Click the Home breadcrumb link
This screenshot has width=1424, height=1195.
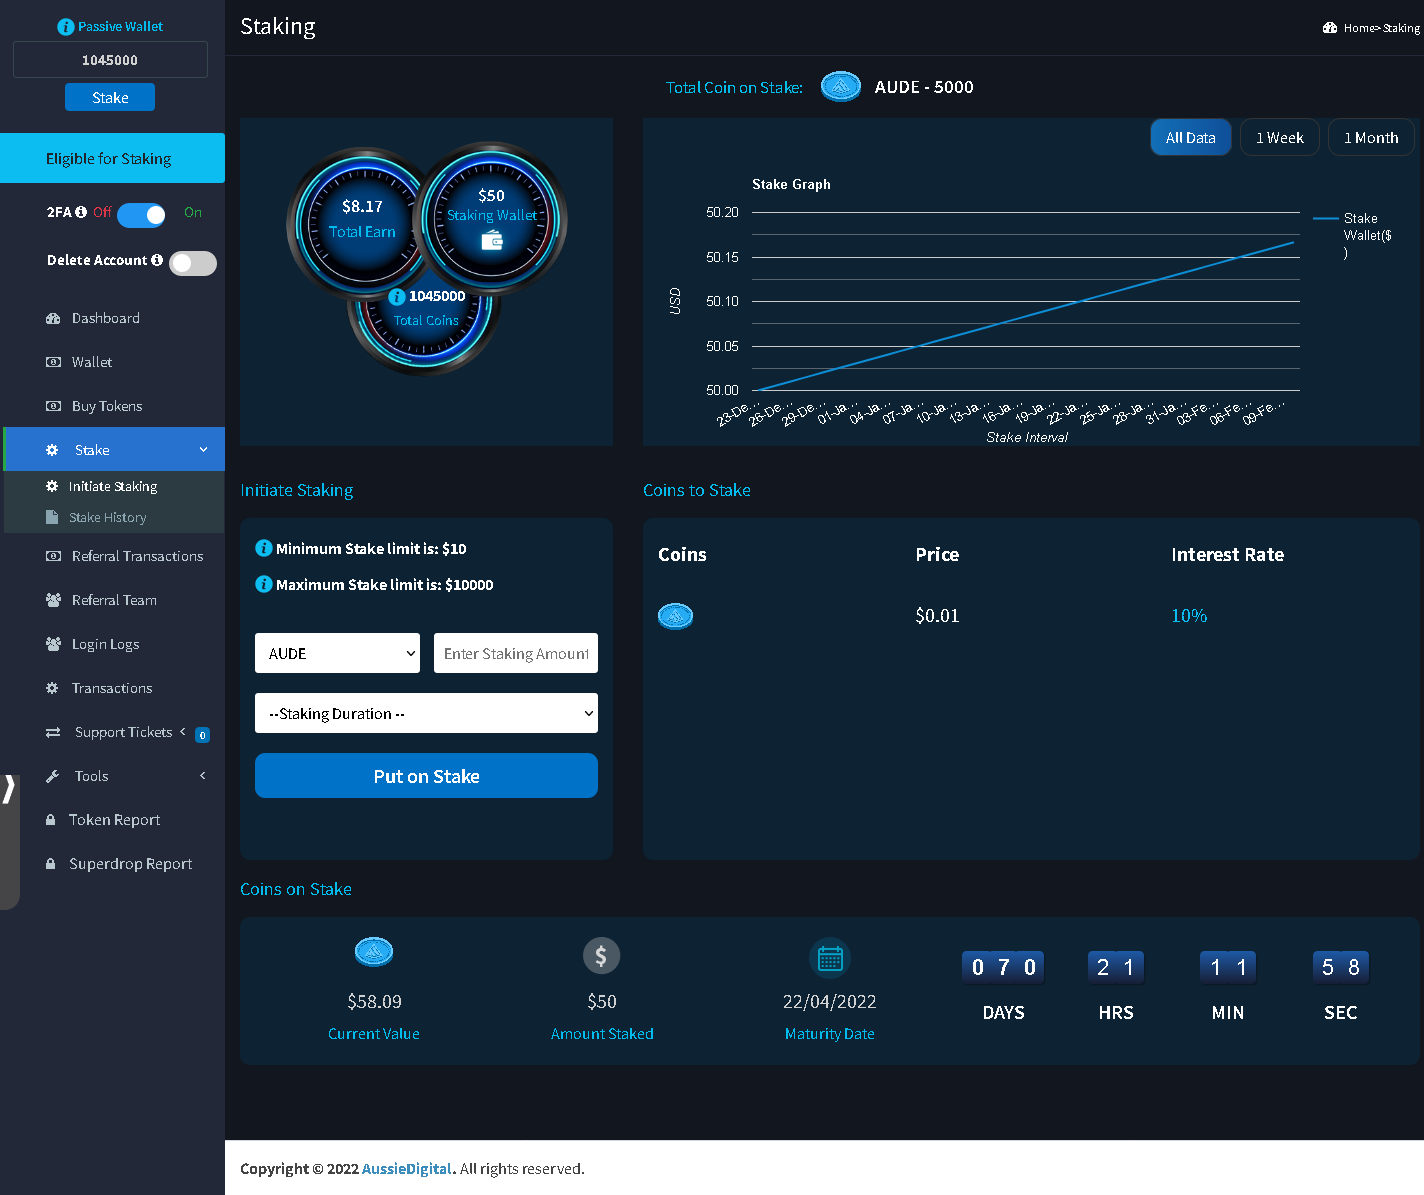pyautogui.click(x=1359, y=28)
